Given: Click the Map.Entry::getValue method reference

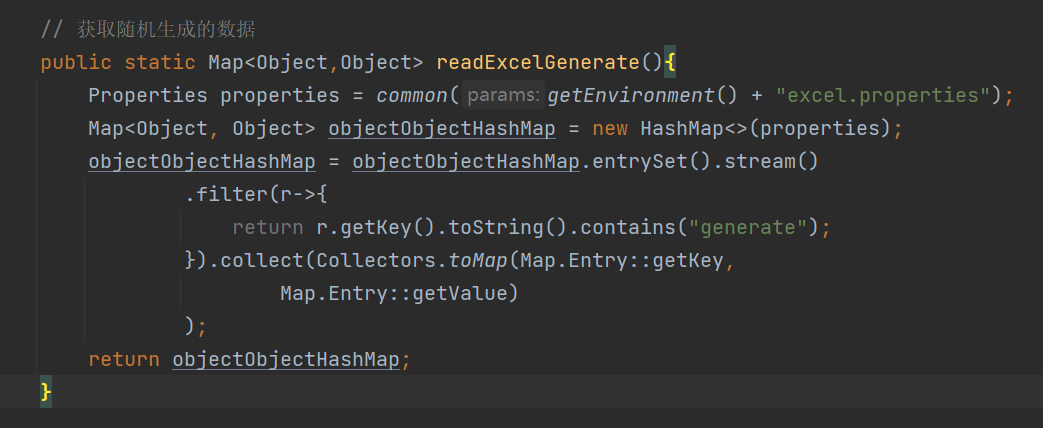Looking at the screenshot, I should tap(400, 293).
